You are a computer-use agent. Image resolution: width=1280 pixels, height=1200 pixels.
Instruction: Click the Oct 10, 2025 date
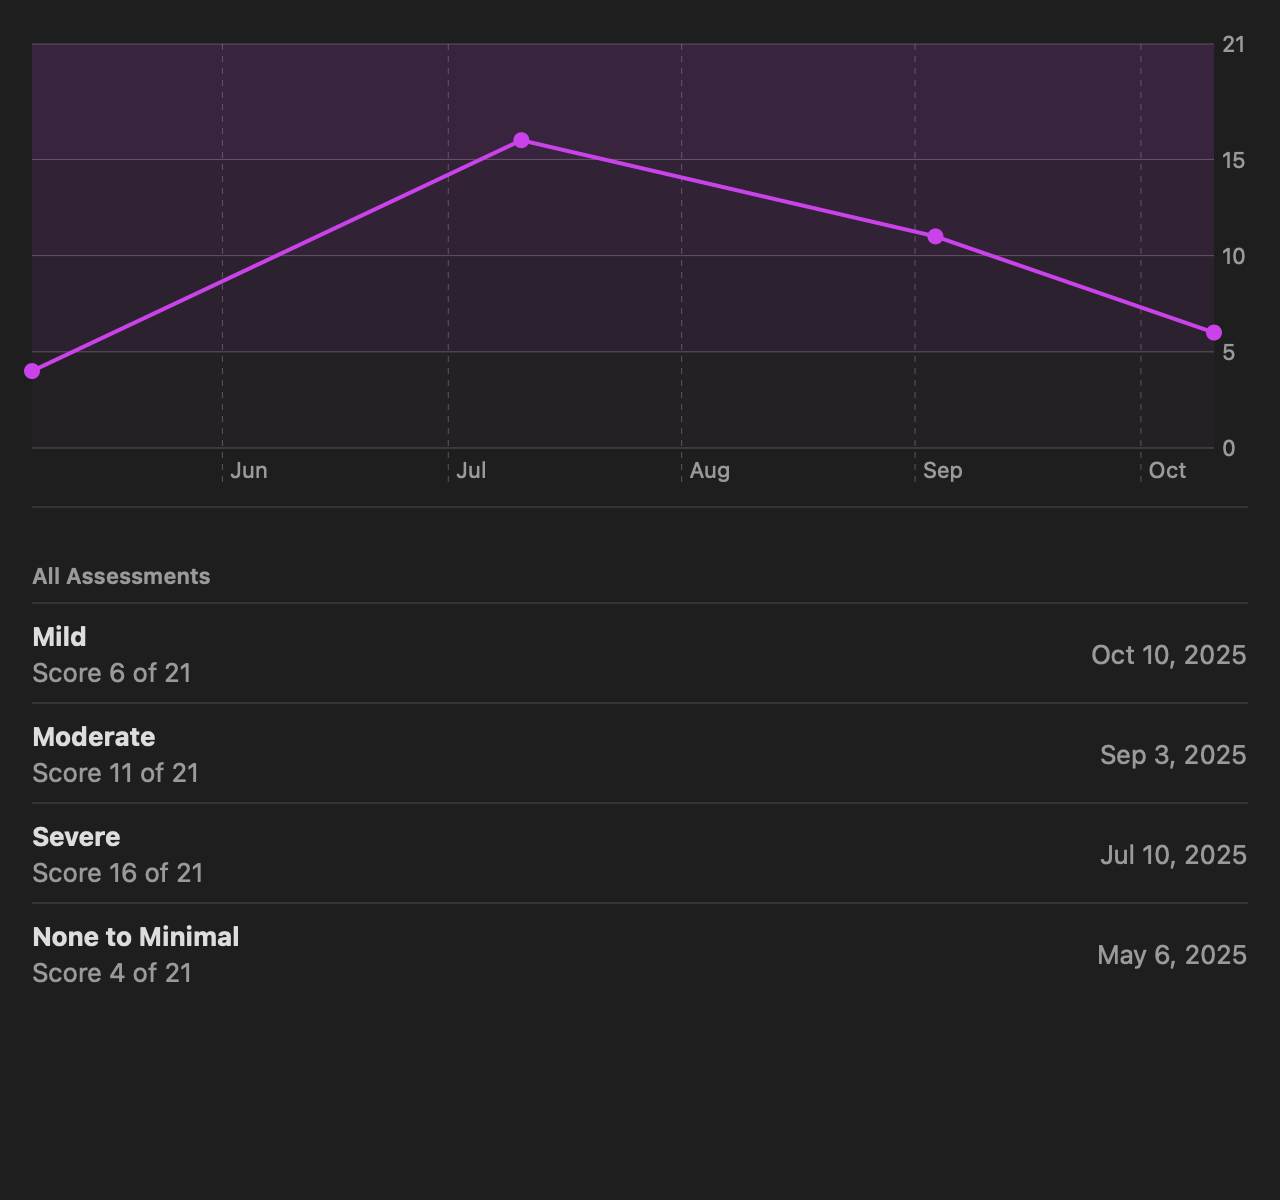(x=1169, y=655)
